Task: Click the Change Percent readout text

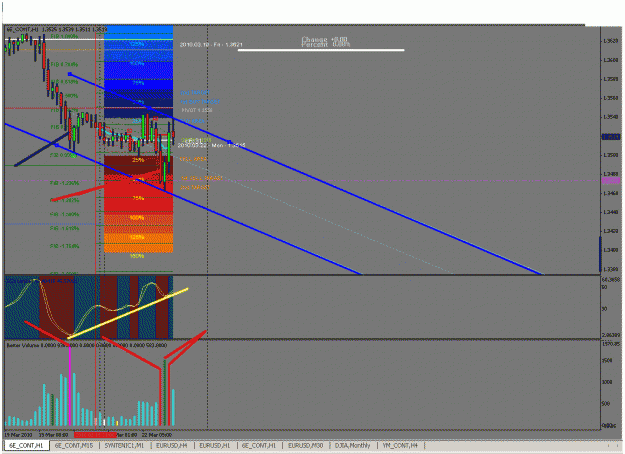Action: click(325, 42)
